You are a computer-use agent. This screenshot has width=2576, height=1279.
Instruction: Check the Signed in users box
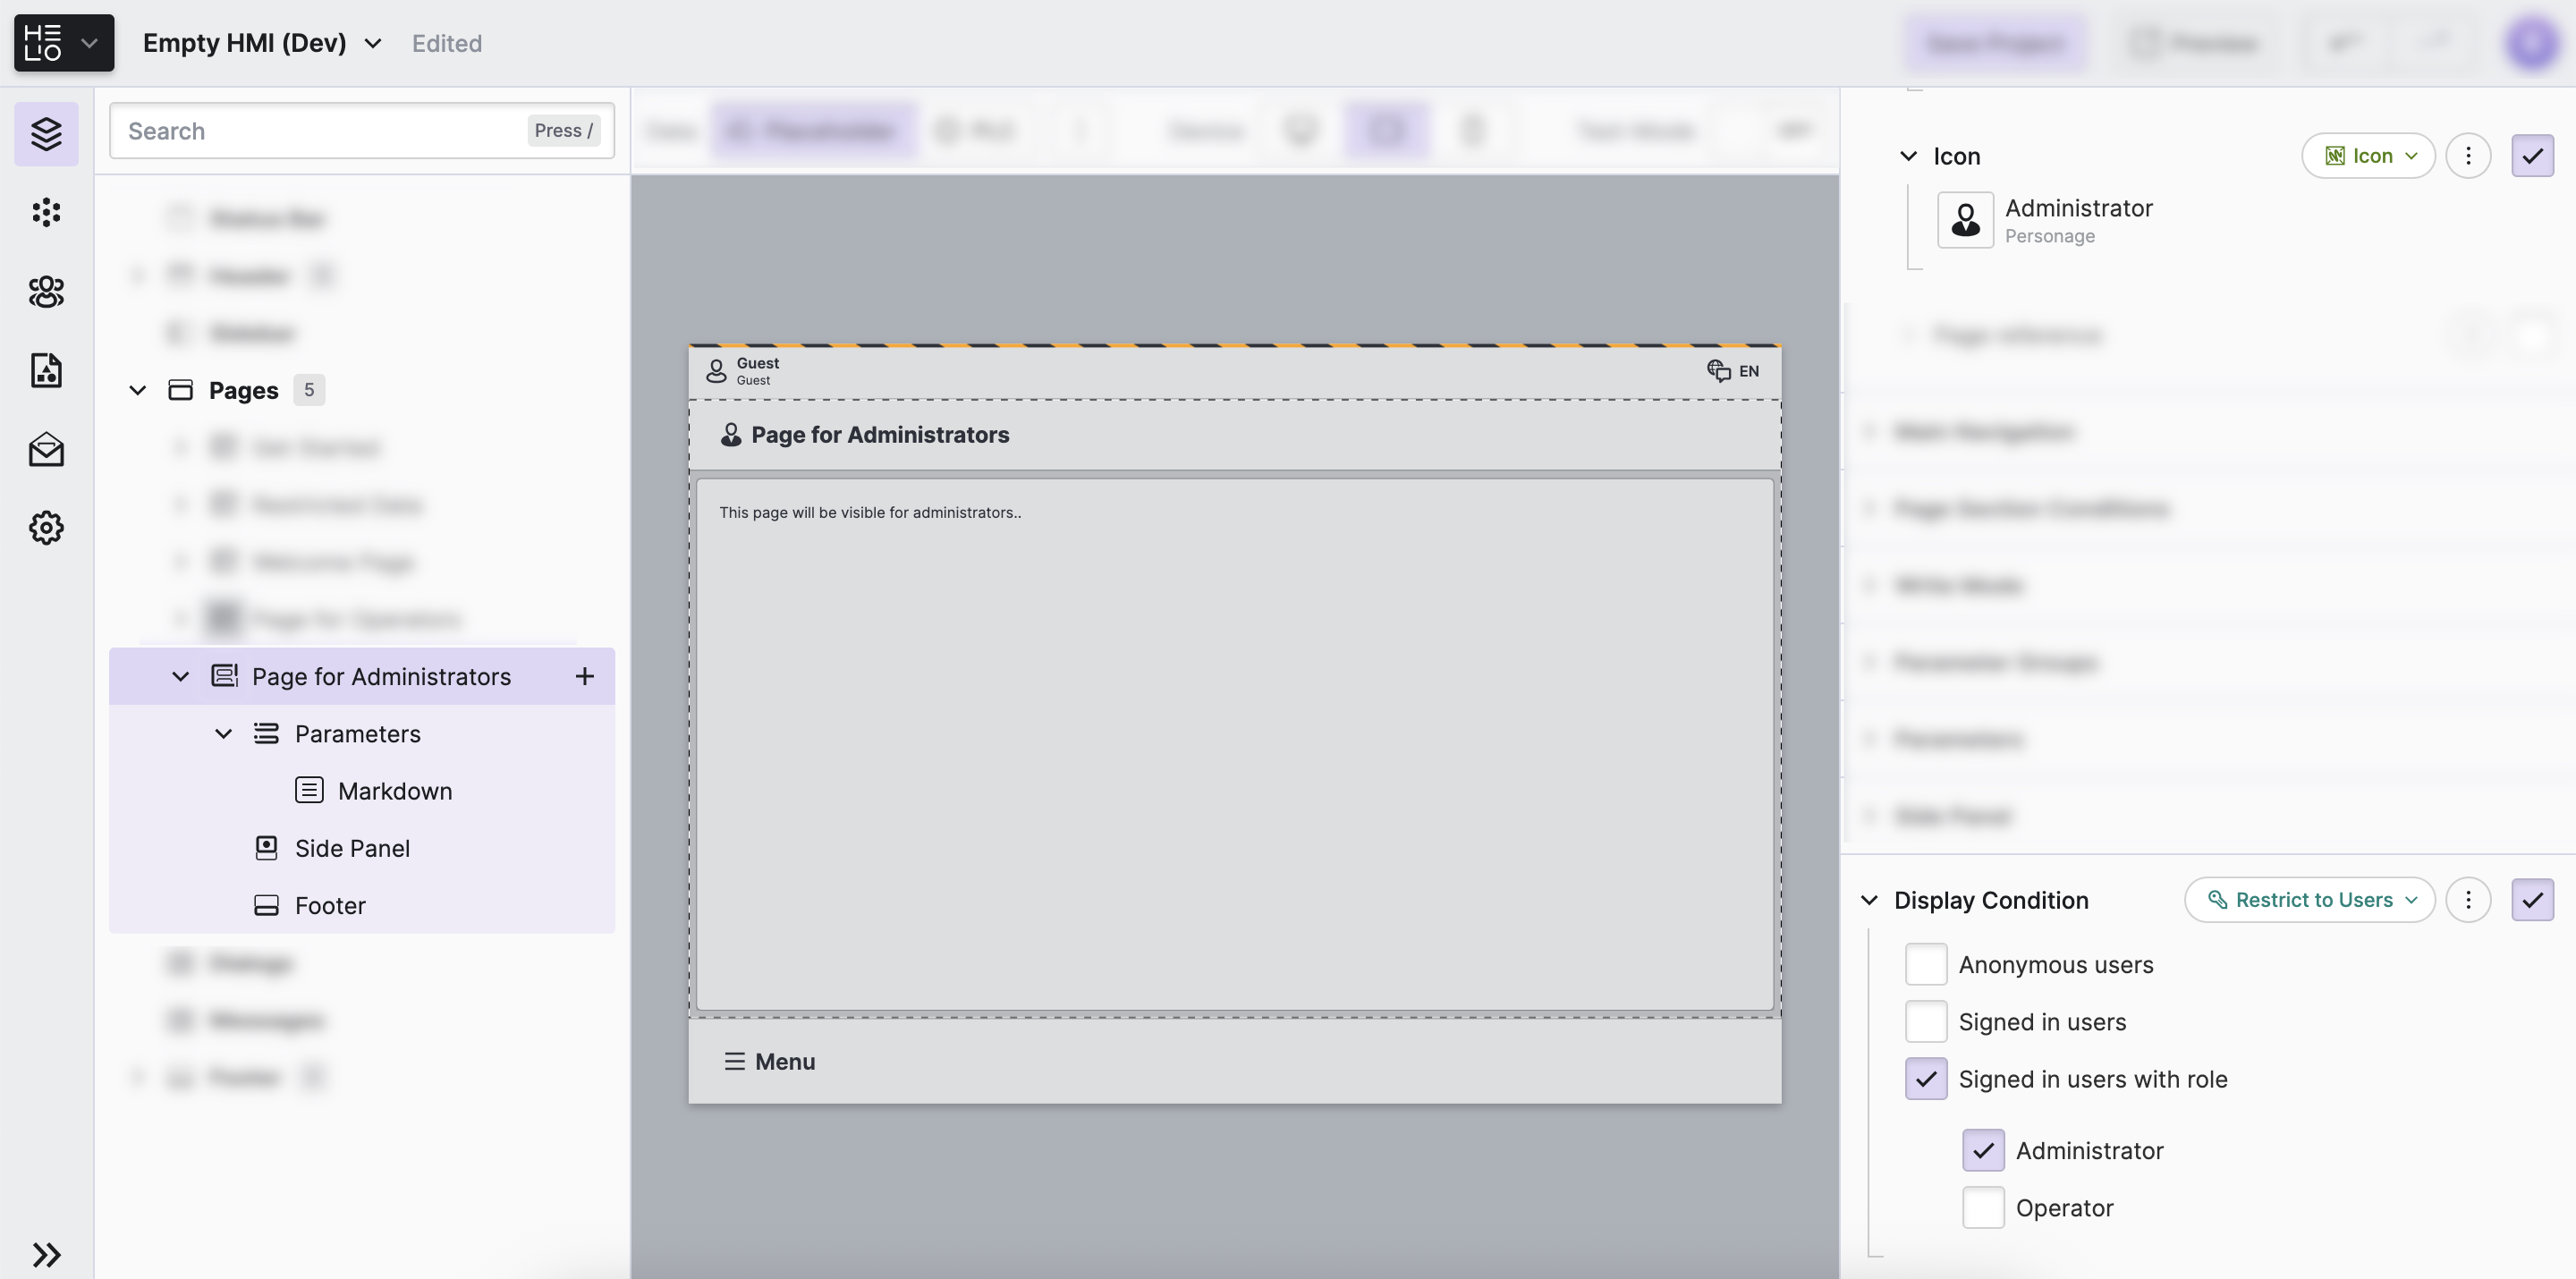point(1925,1021)
